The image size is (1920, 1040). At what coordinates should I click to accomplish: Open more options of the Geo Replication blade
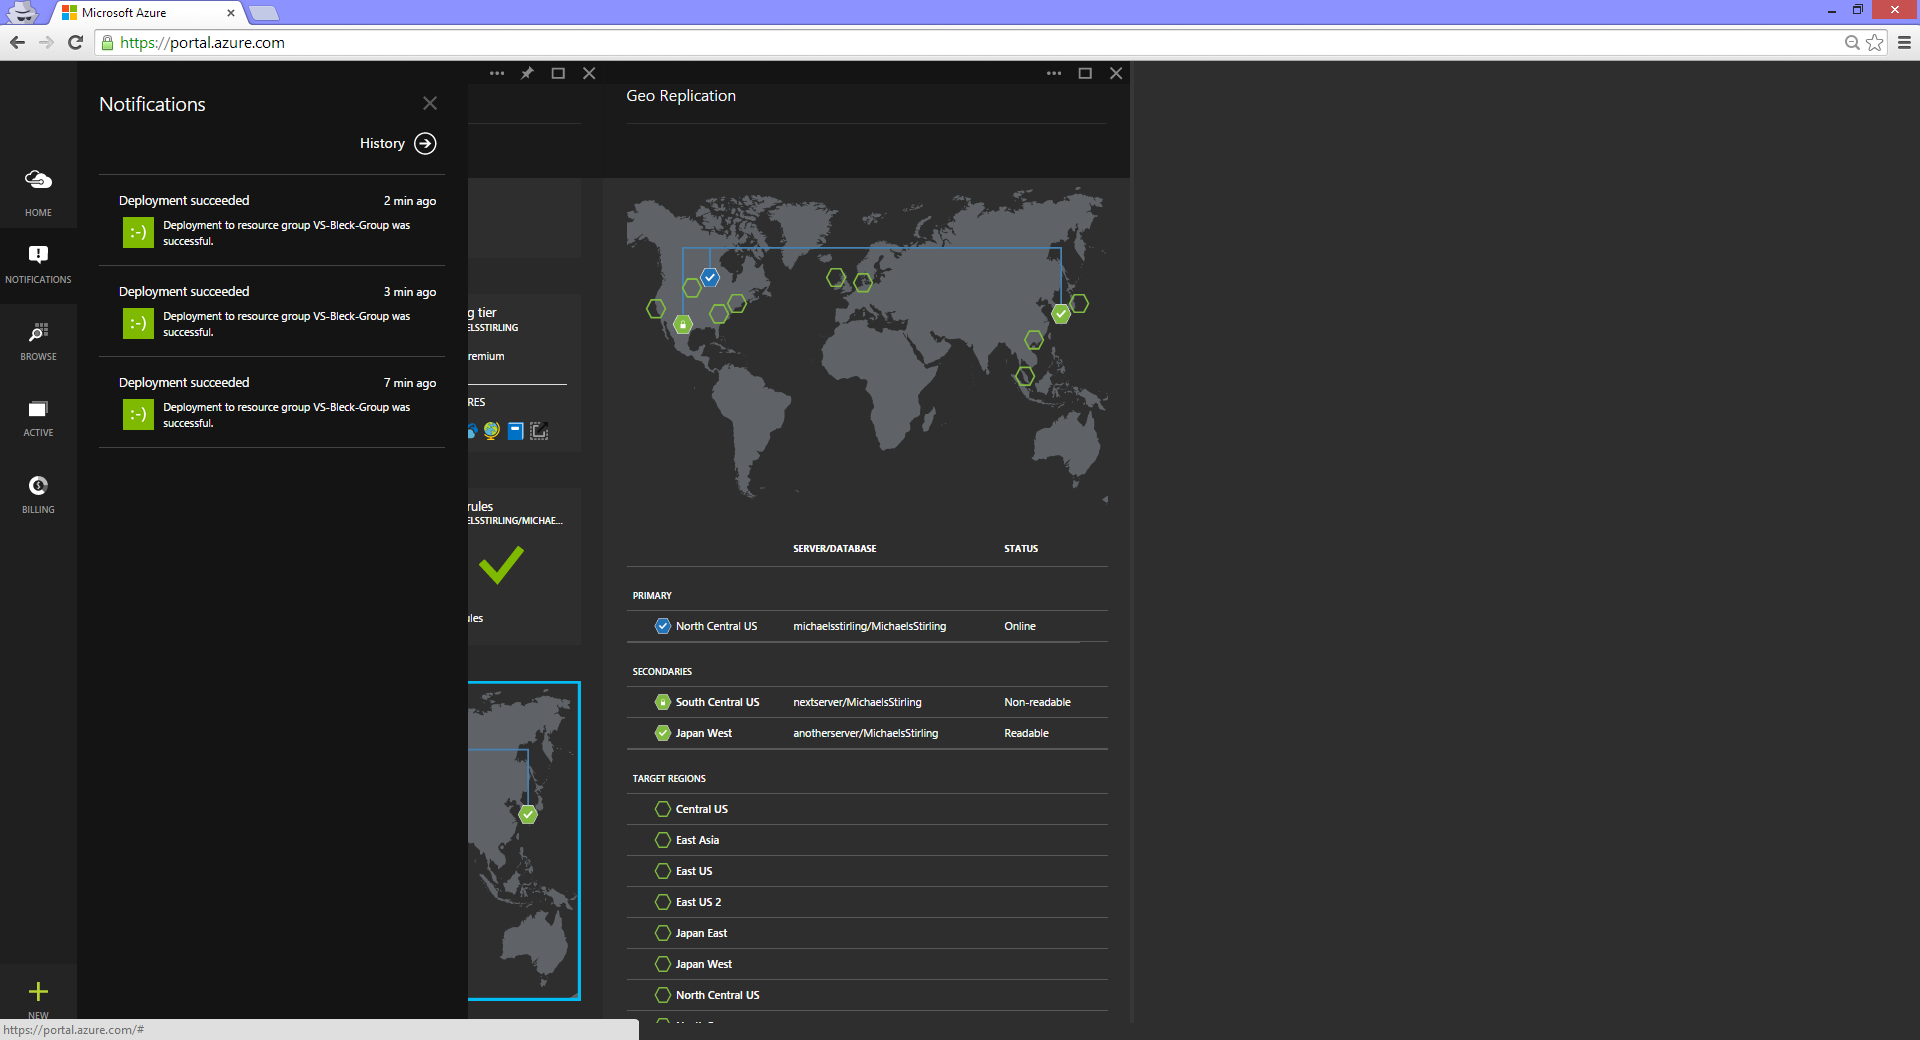1054,73
